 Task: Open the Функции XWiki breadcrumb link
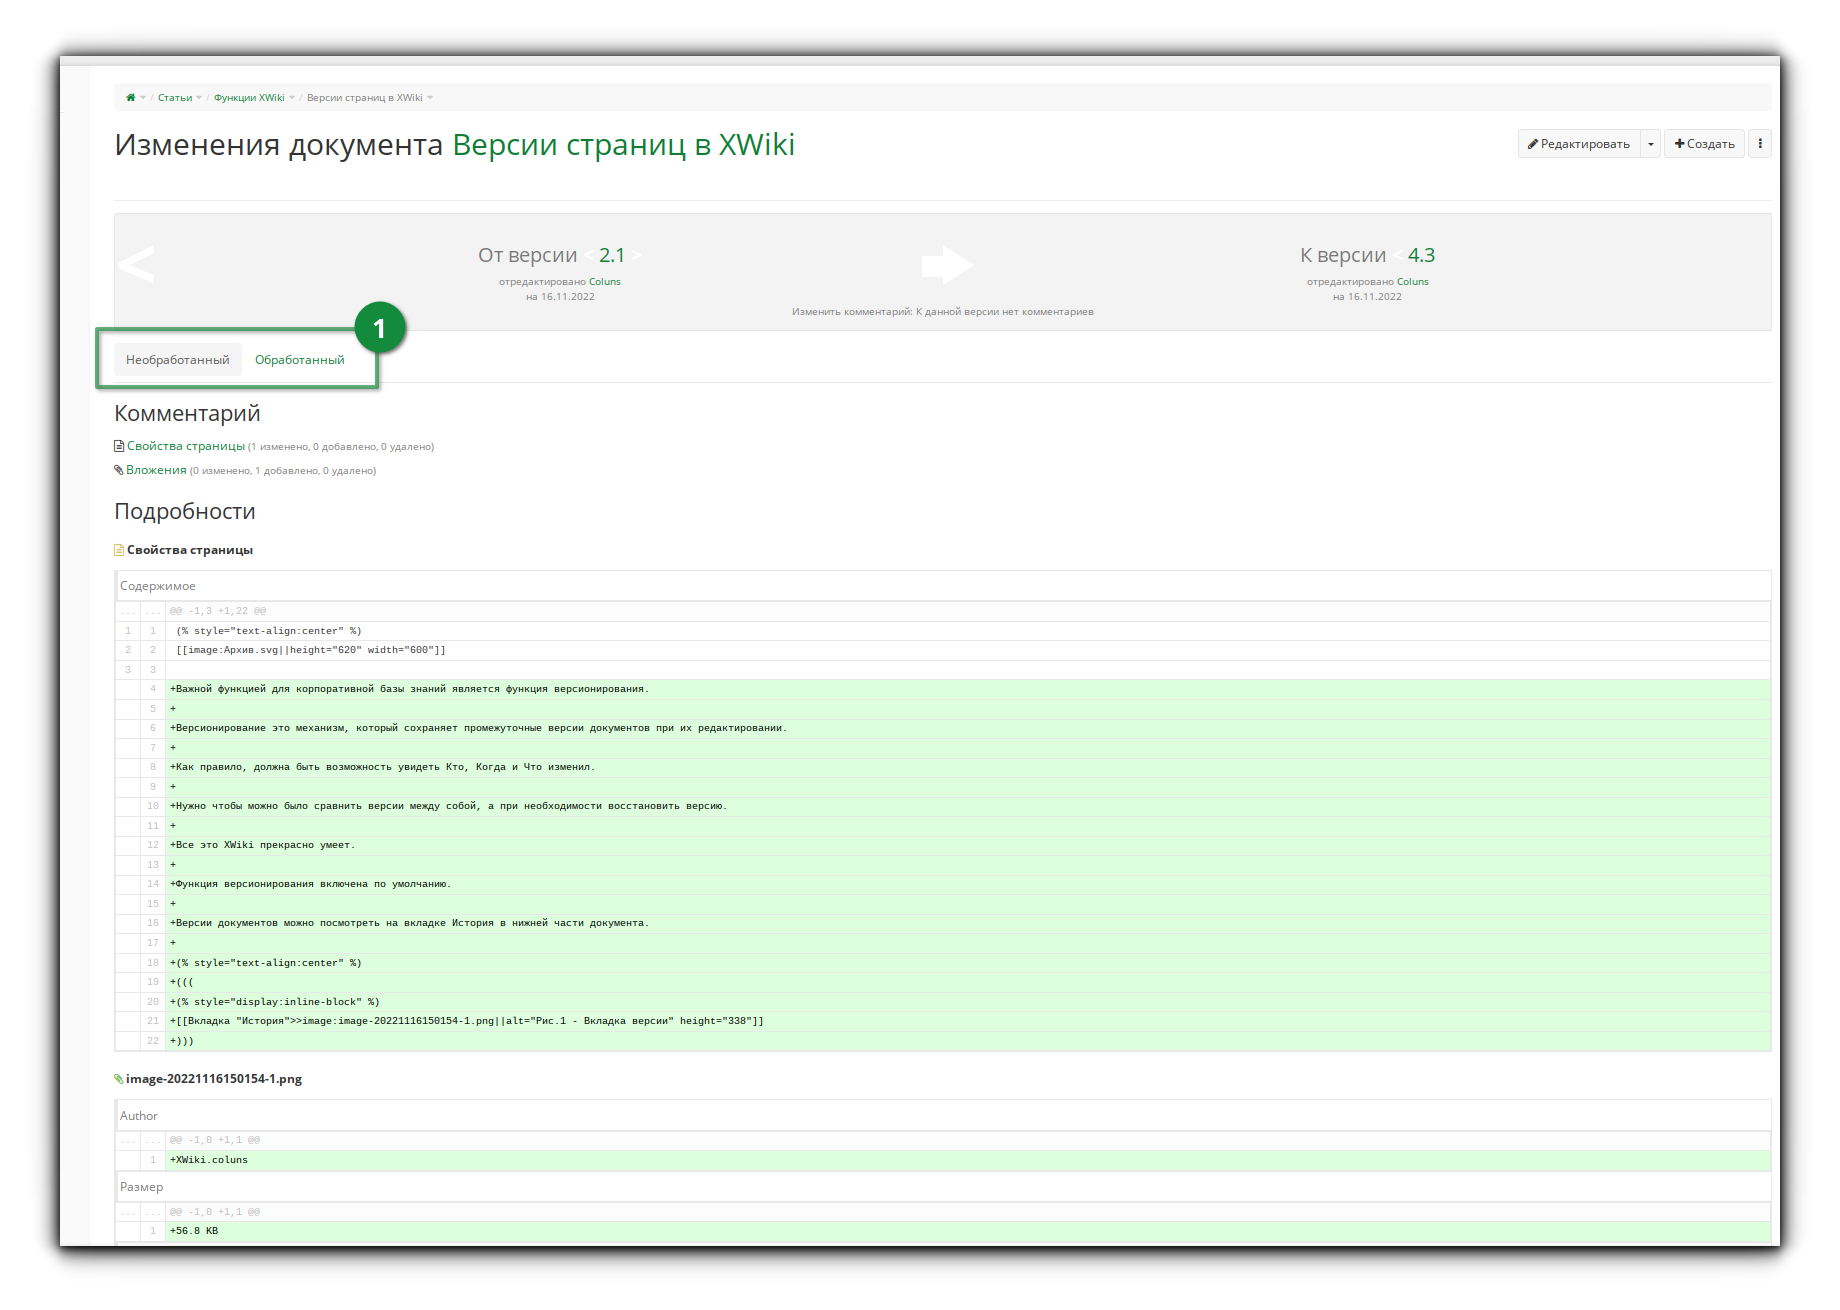pyautogui.click(x=249, y=98)
